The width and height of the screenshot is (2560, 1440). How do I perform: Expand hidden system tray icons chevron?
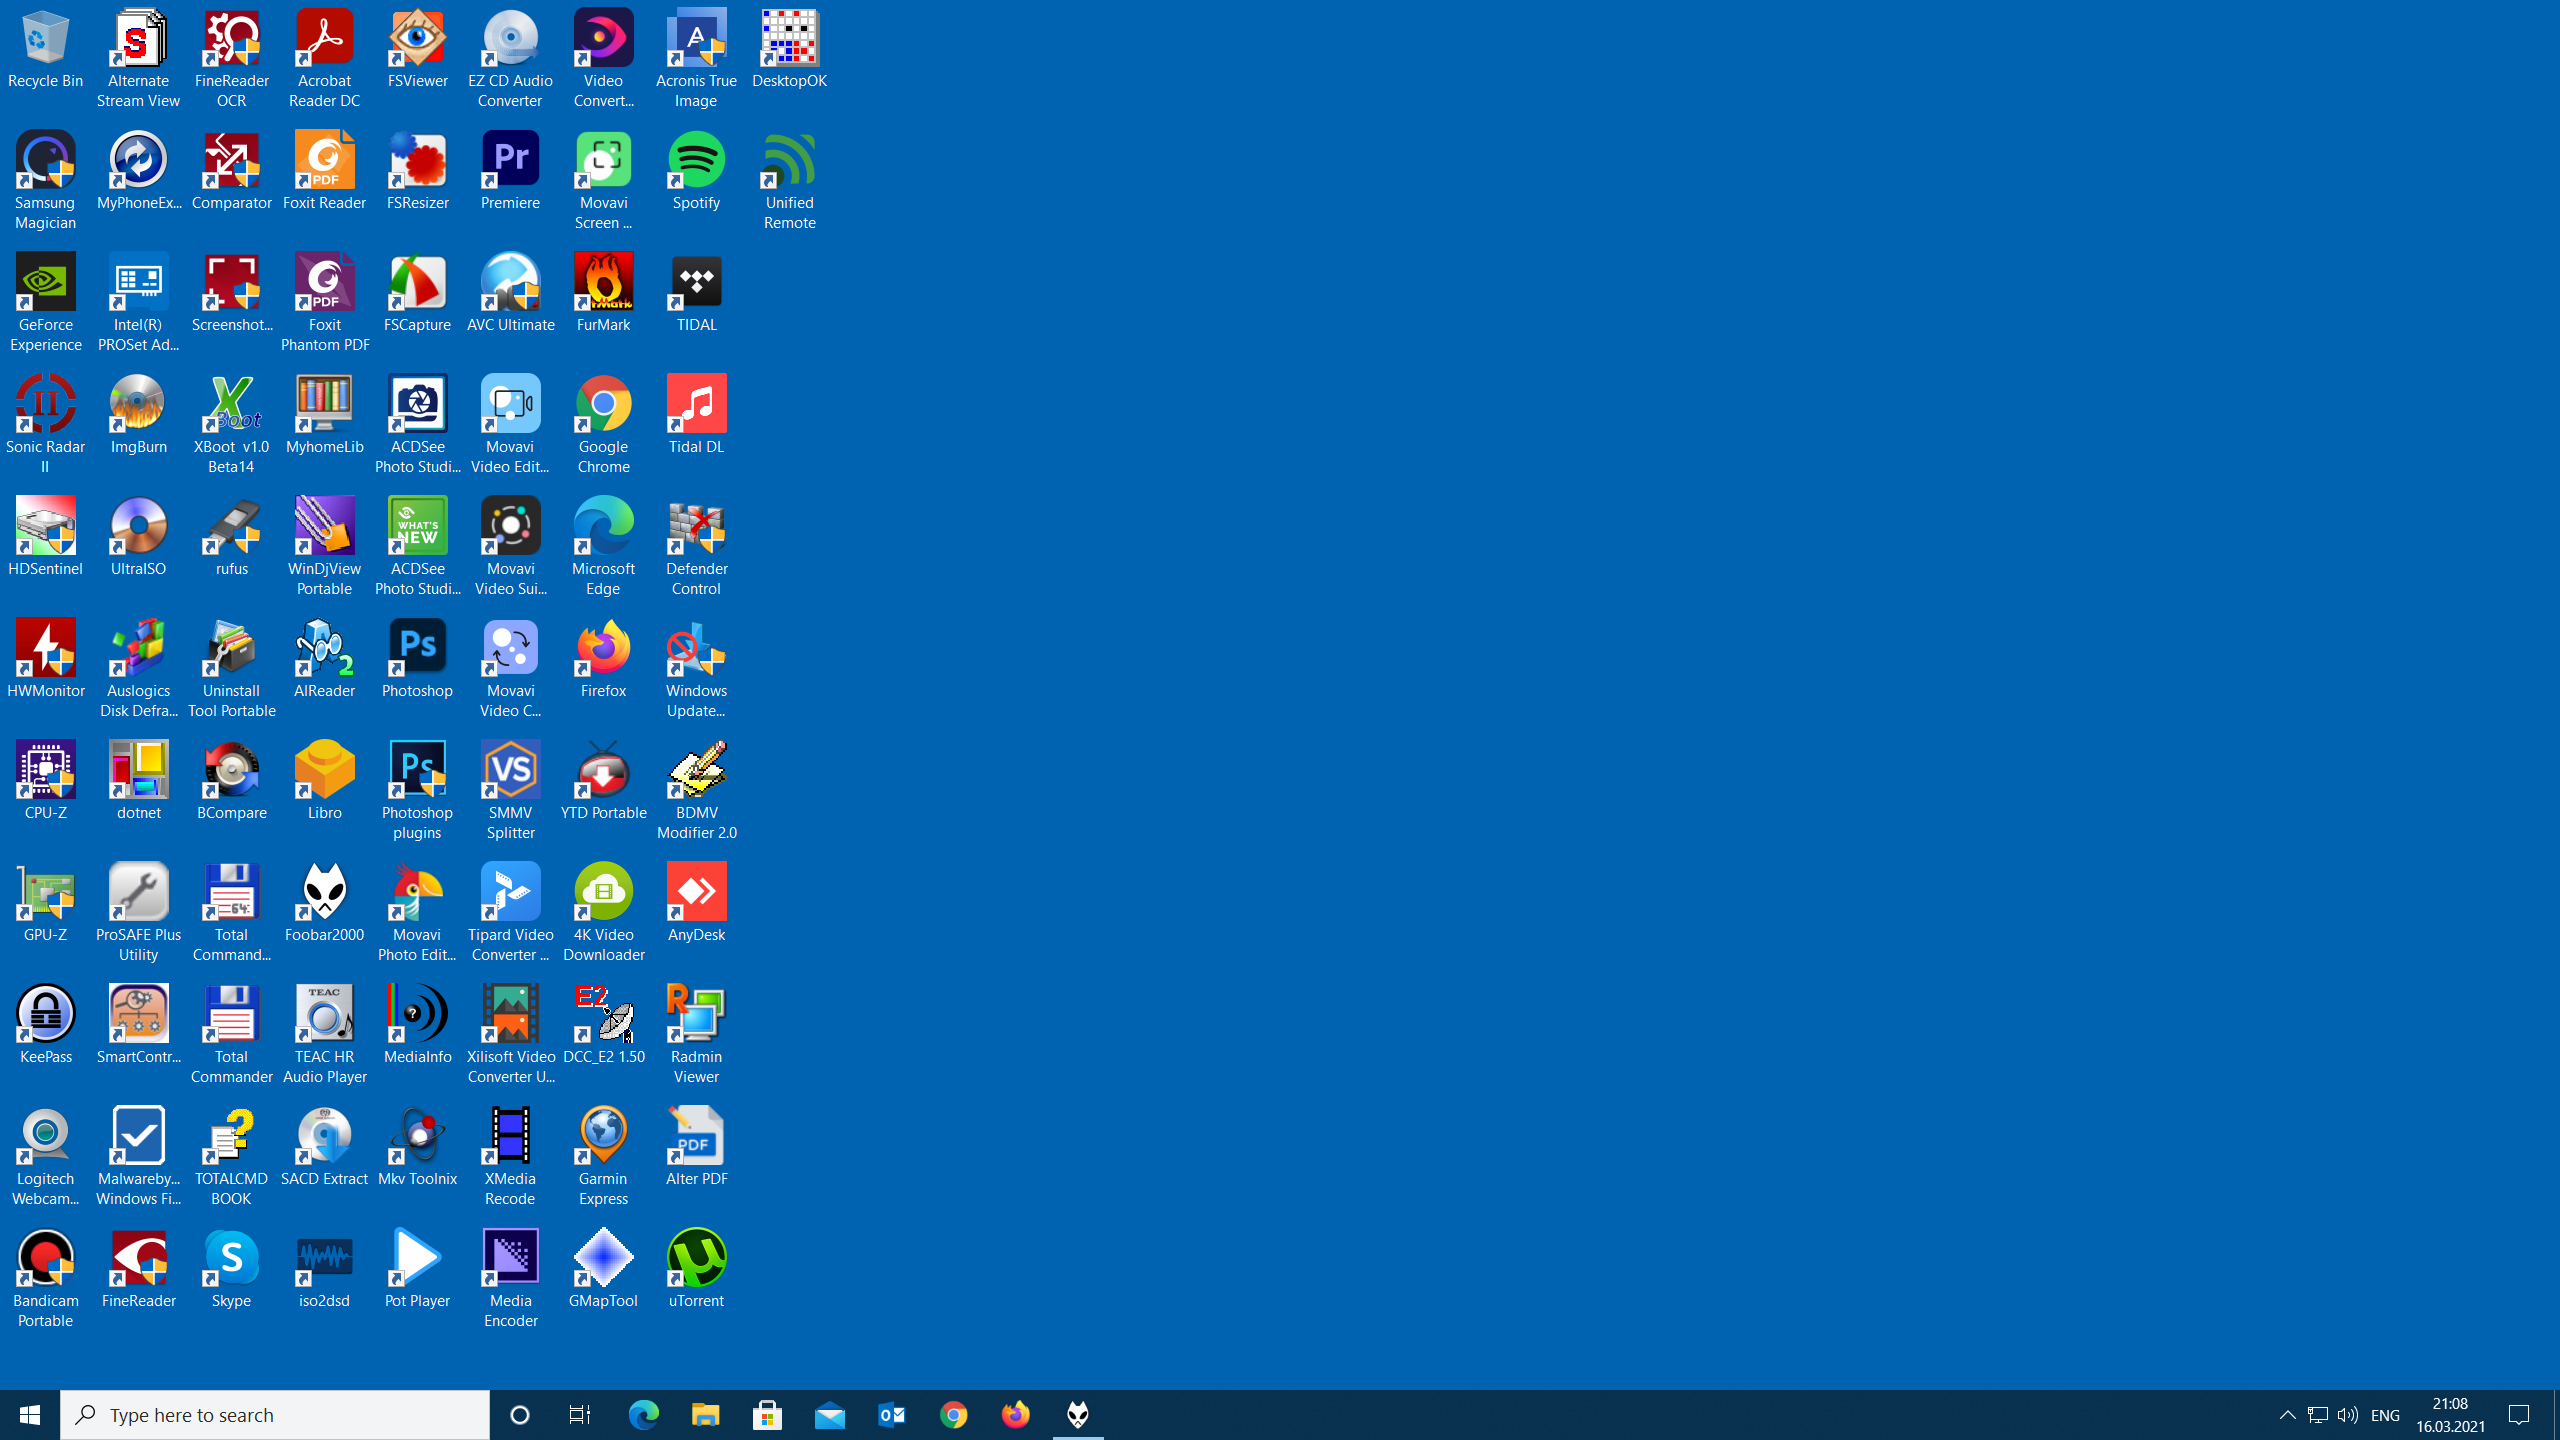pyautogui.click(x=2287, y=1415)
